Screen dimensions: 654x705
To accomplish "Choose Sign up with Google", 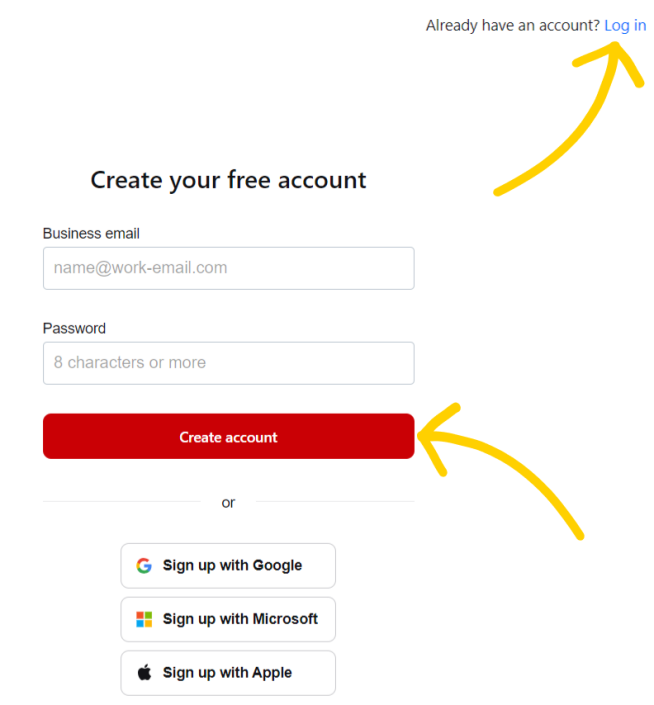I will pyautogui.click(x=228, y=566).
